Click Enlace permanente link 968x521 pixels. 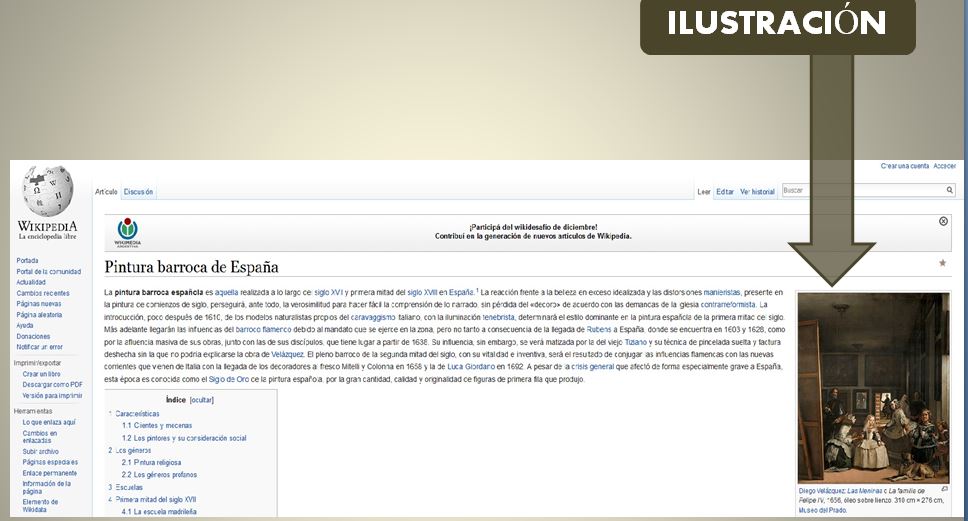tap(49, 473)
